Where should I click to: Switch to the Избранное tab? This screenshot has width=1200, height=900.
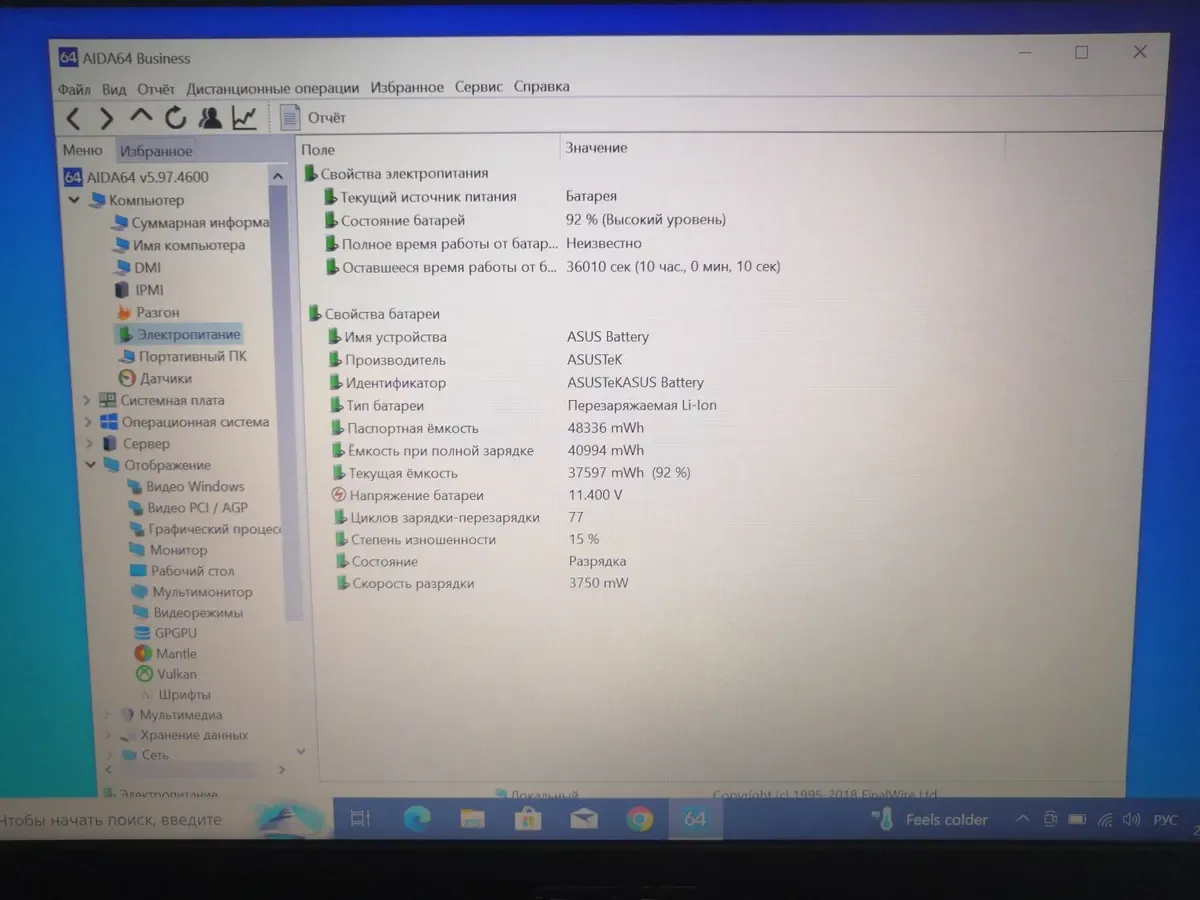point(156,151)
